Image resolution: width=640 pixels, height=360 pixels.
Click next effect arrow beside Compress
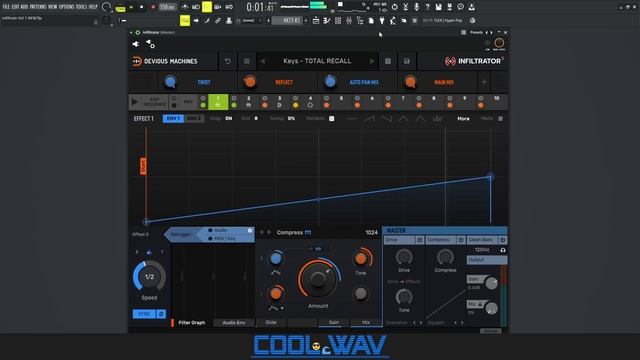click(269, 232)
